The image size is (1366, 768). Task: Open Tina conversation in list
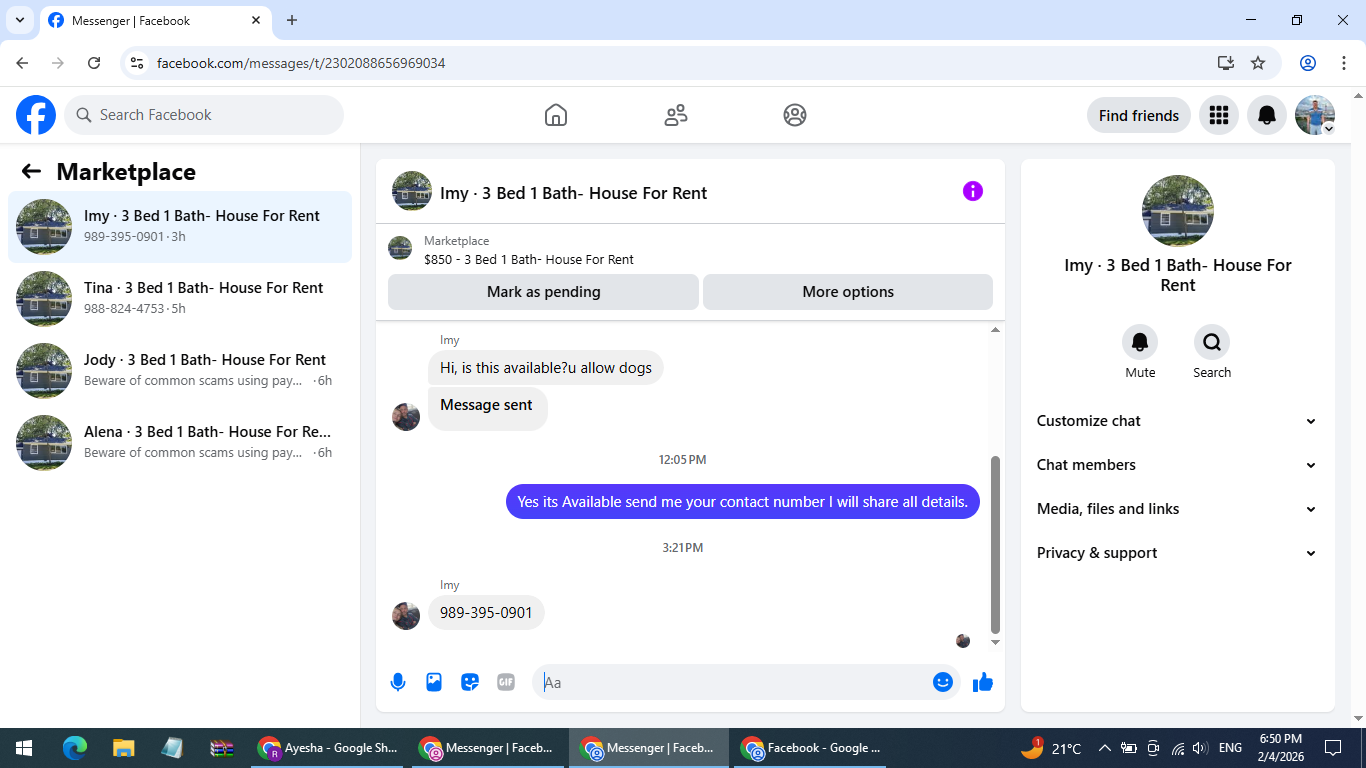(180, 299)
